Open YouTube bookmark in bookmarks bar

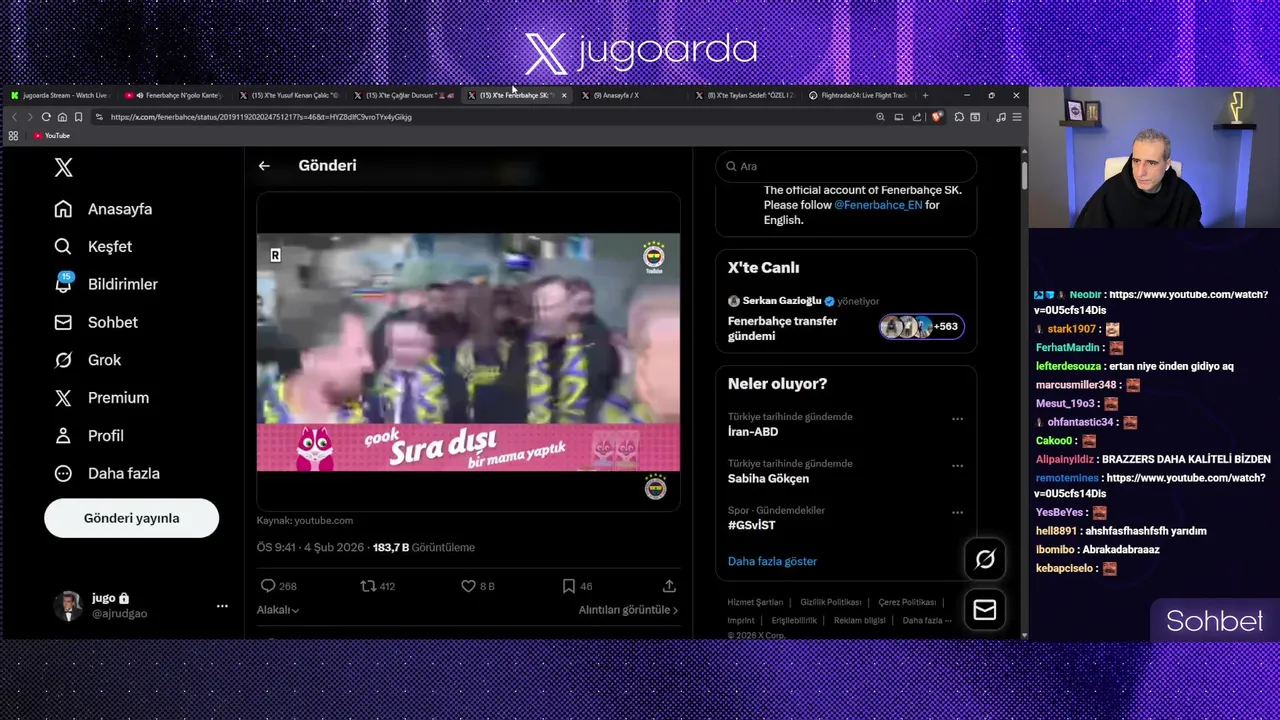(52, 136)
